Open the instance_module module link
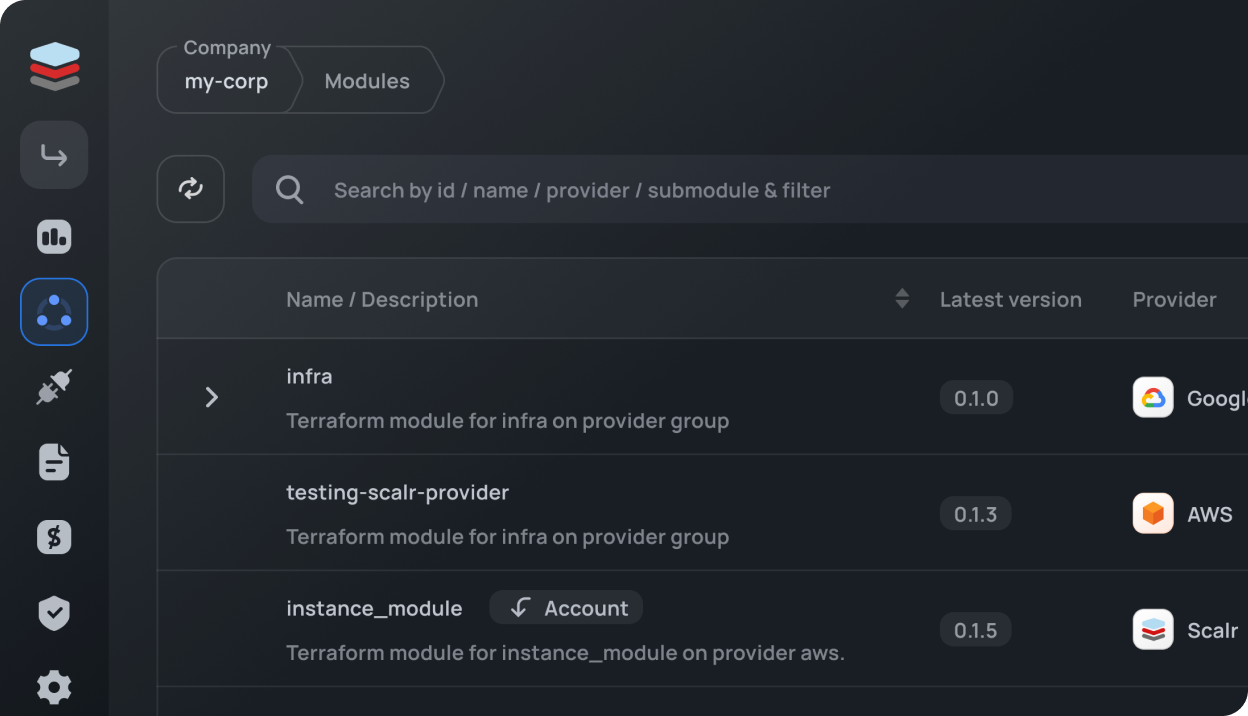Image resolution: width=1248 pixels, height=716 pixels. point(374,608)
